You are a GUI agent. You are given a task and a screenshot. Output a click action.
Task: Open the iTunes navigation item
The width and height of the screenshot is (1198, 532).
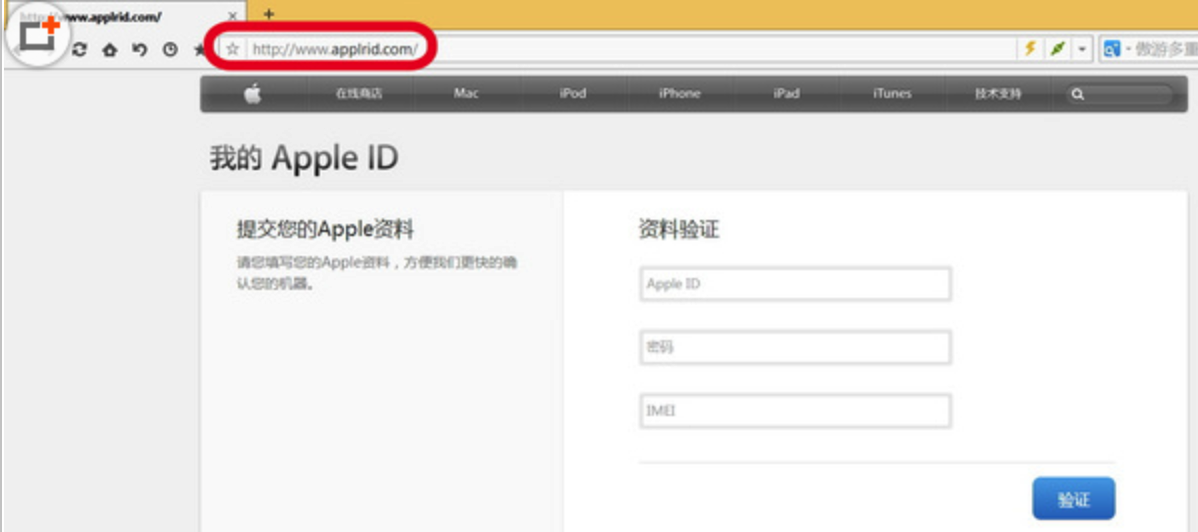[x=892, y=94]
